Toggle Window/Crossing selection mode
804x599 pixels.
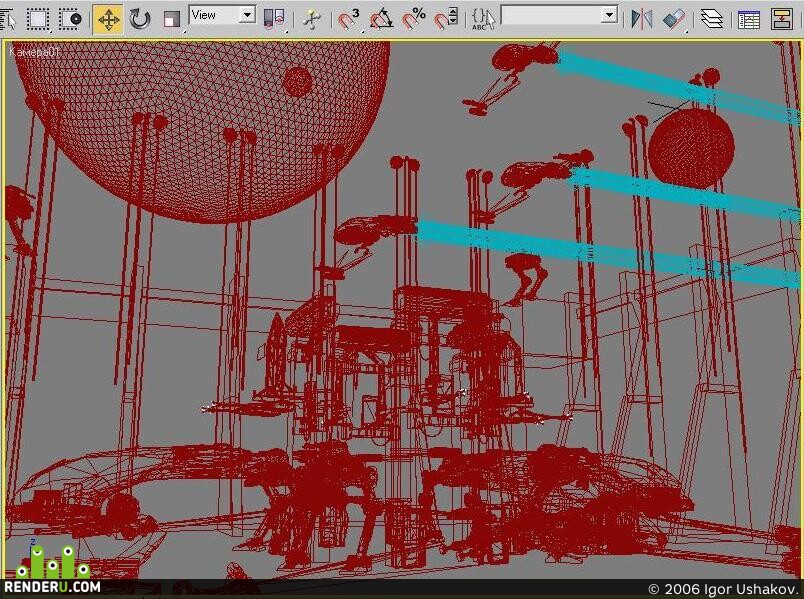71,19
